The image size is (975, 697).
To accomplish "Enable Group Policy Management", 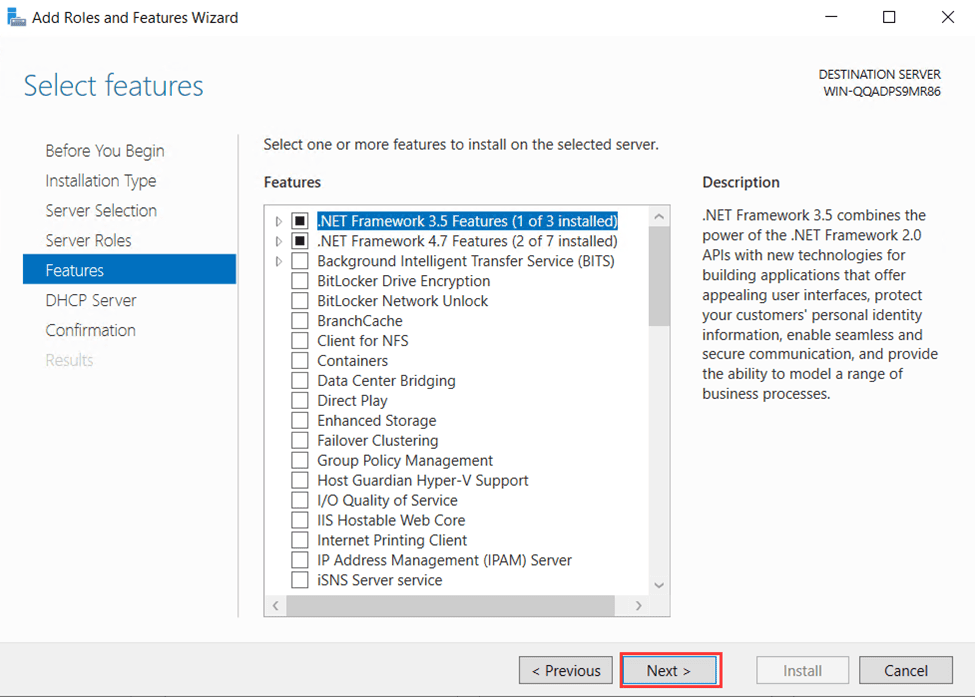I will [298, 460].
